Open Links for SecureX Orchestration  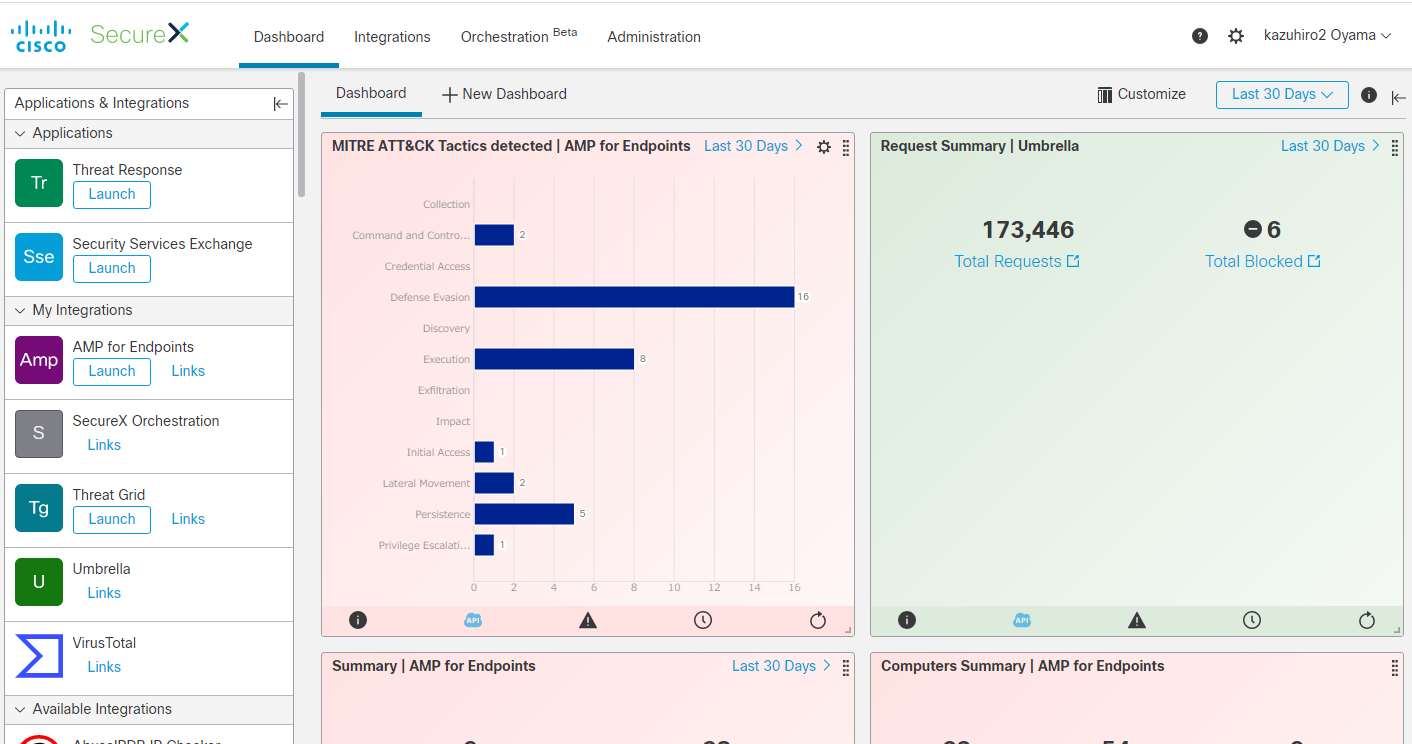[x=104, y=445]
